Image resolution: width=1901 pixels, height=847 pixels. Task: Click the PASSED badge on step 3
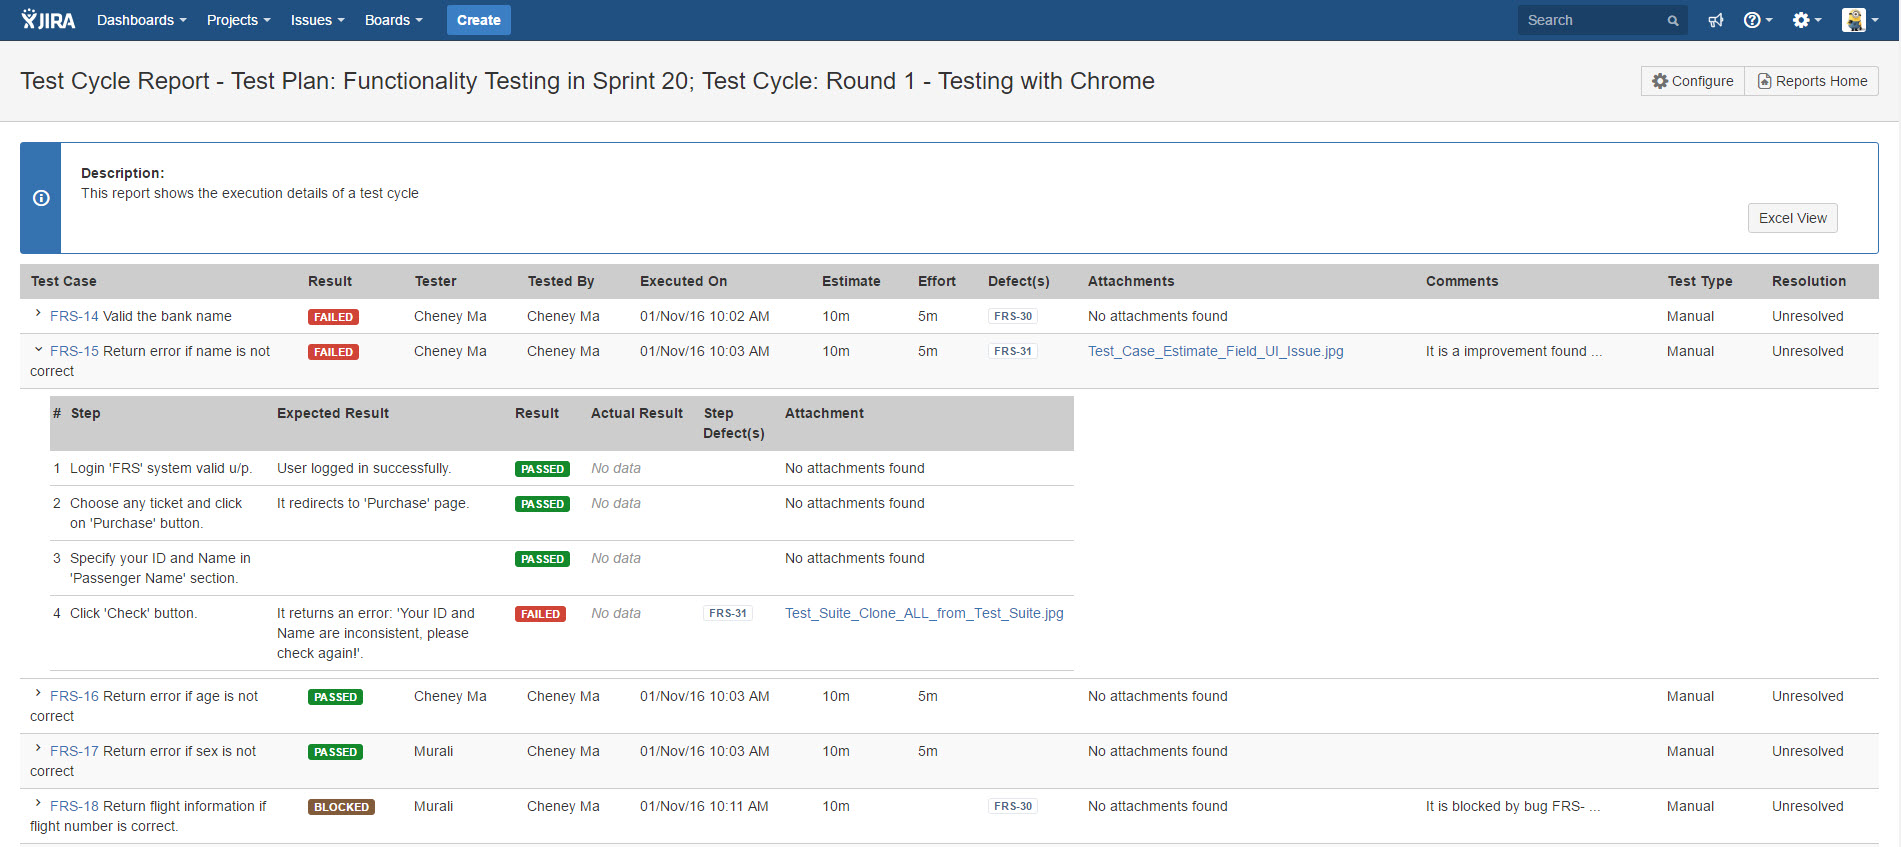click(542, 559)
